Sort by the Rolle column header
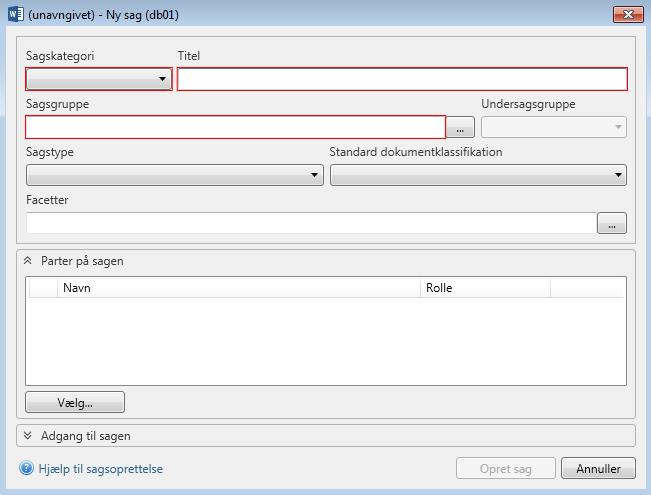The image size is (651, 495). tap(485, 288)
